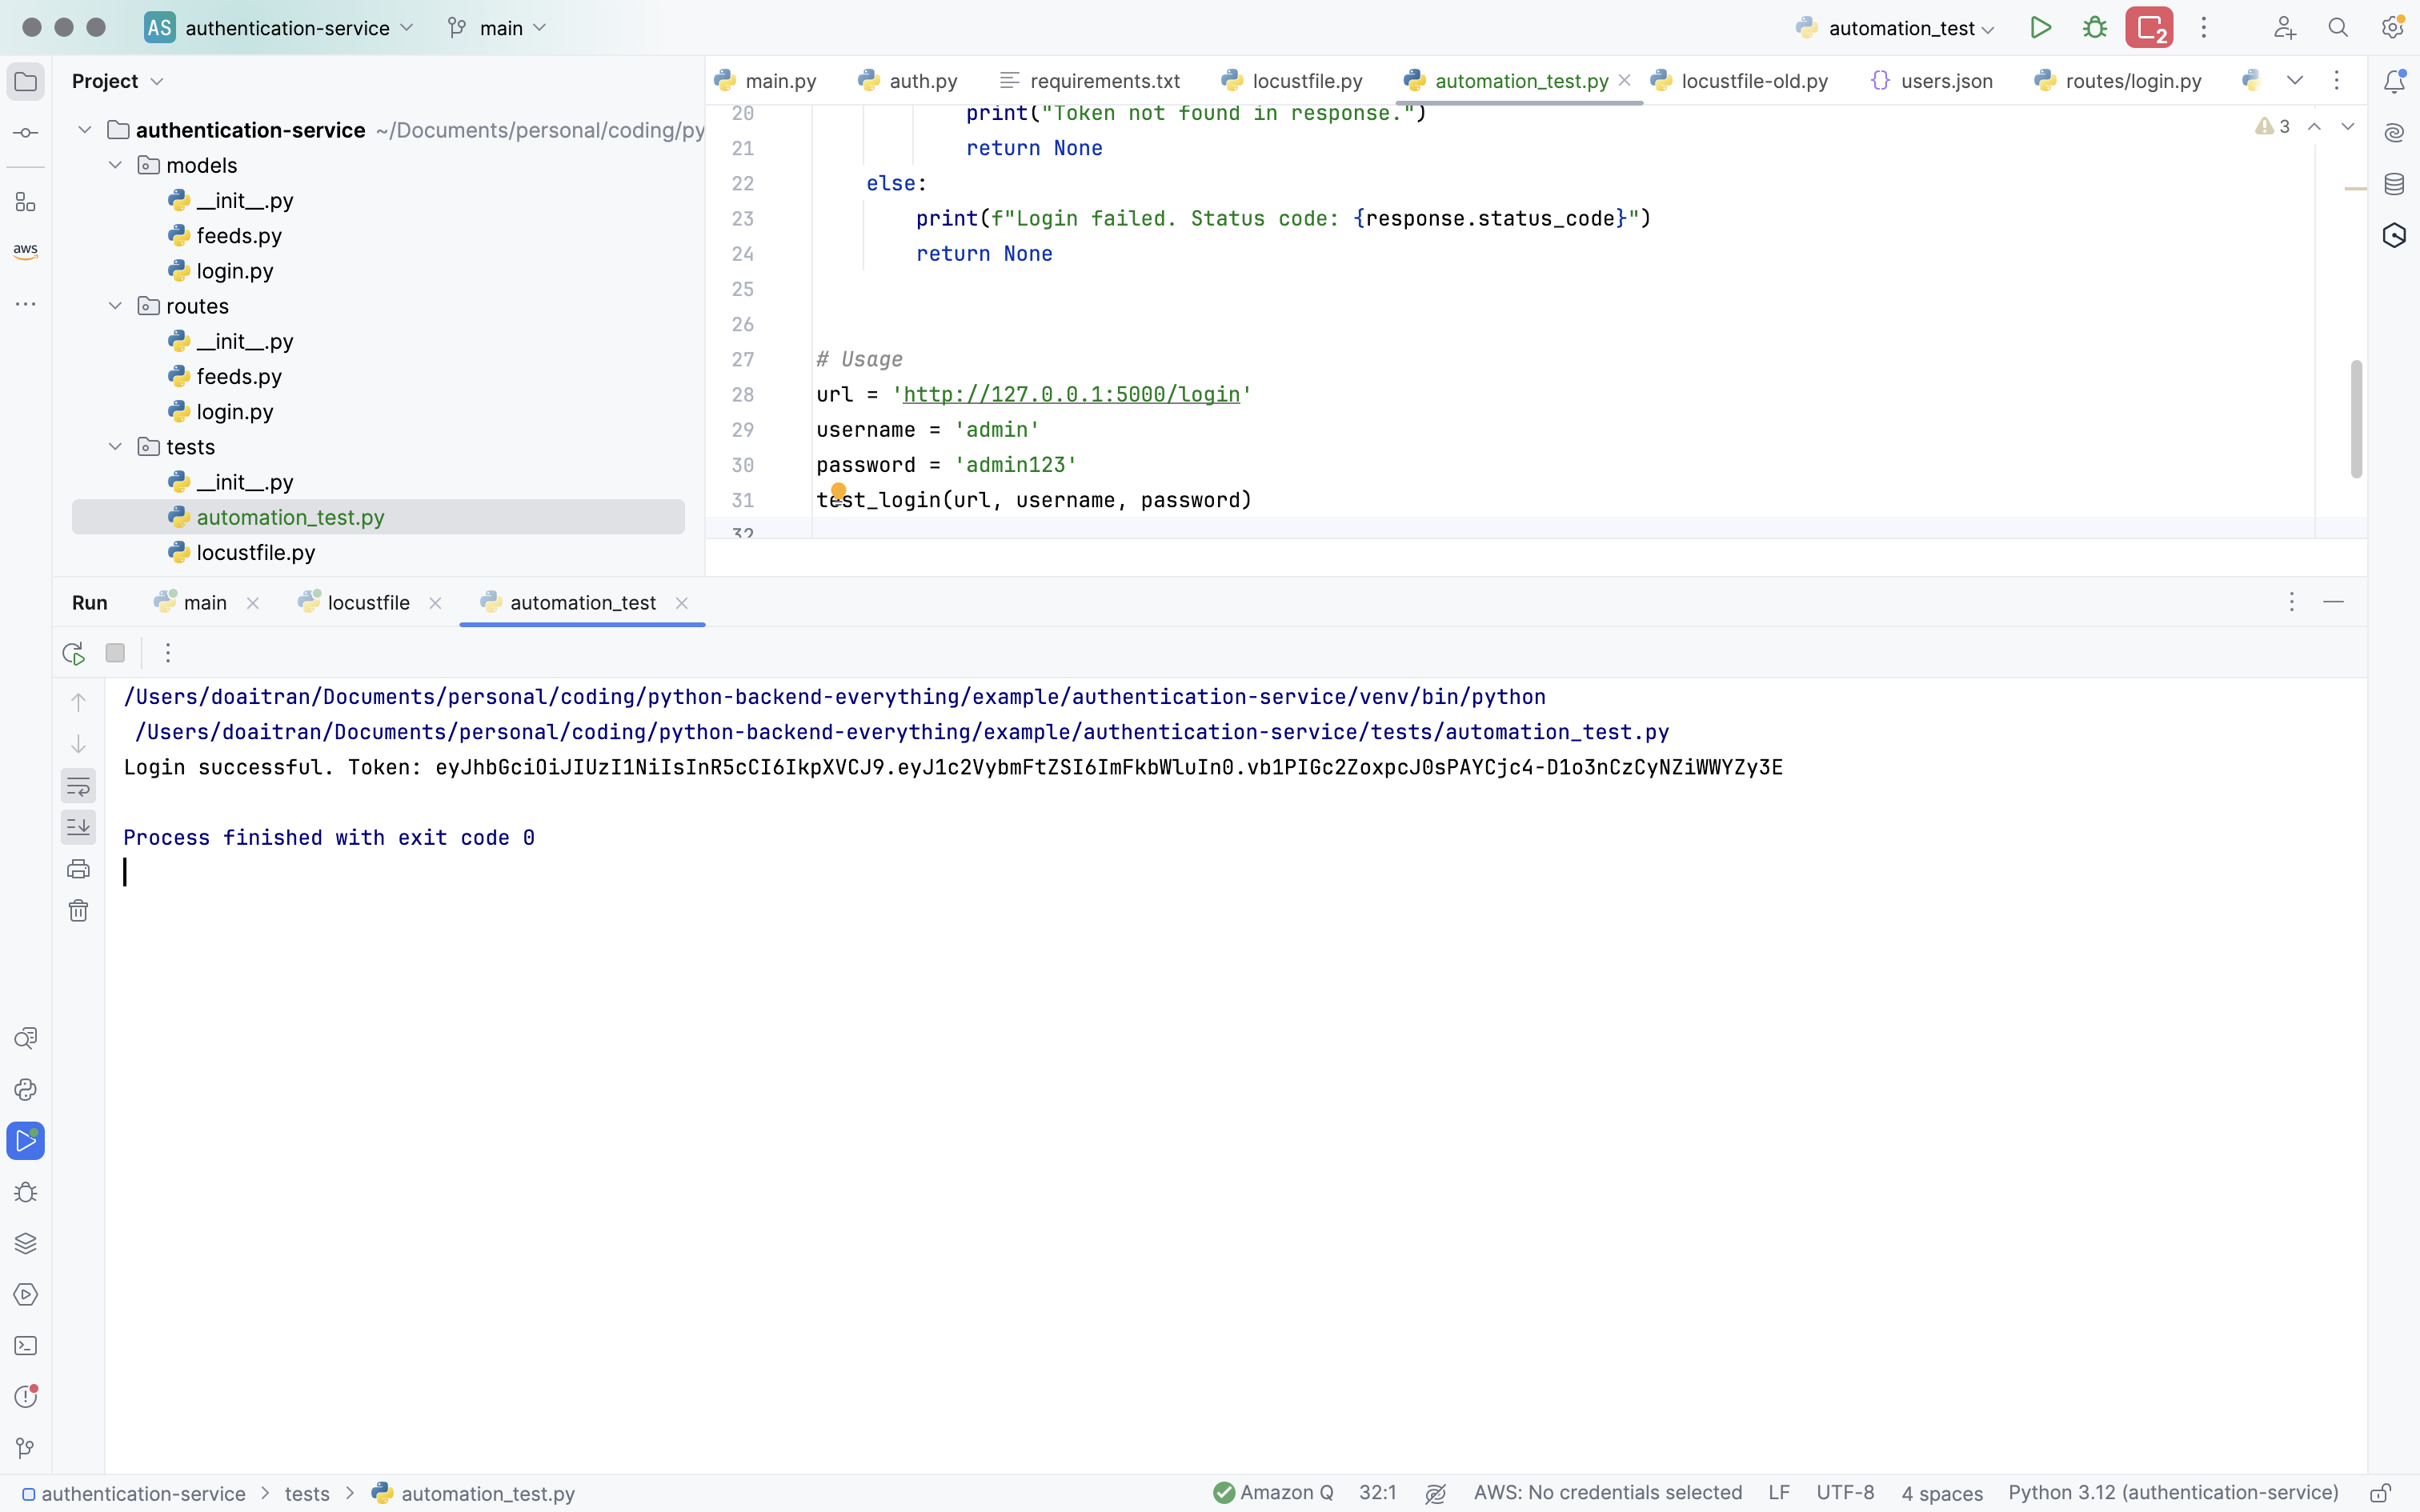Rerun automation_test in the Run panel
The width and height of the screenshot is (2420, 1512).
pyautogui.click(x=73, y=654)
